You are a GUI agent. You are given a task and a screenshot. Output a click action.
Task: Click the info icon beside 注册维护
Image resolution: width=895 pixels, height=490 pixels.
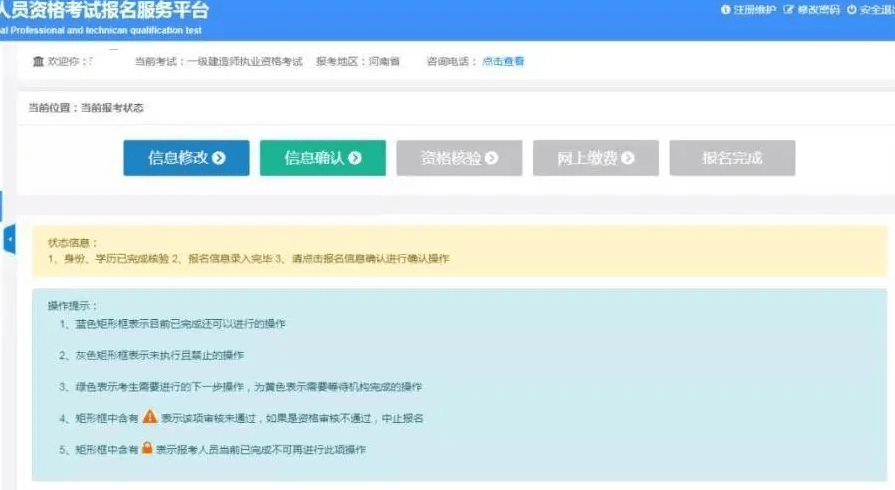tap(725, 10)
